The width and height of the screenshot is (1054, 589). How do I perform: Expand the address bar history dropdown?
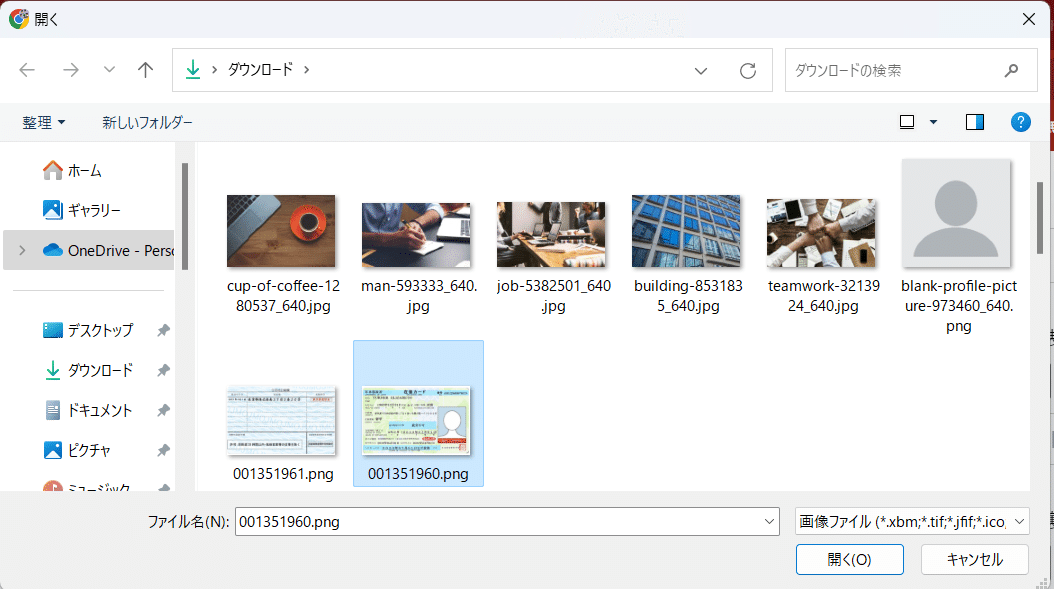coord(702,70)
